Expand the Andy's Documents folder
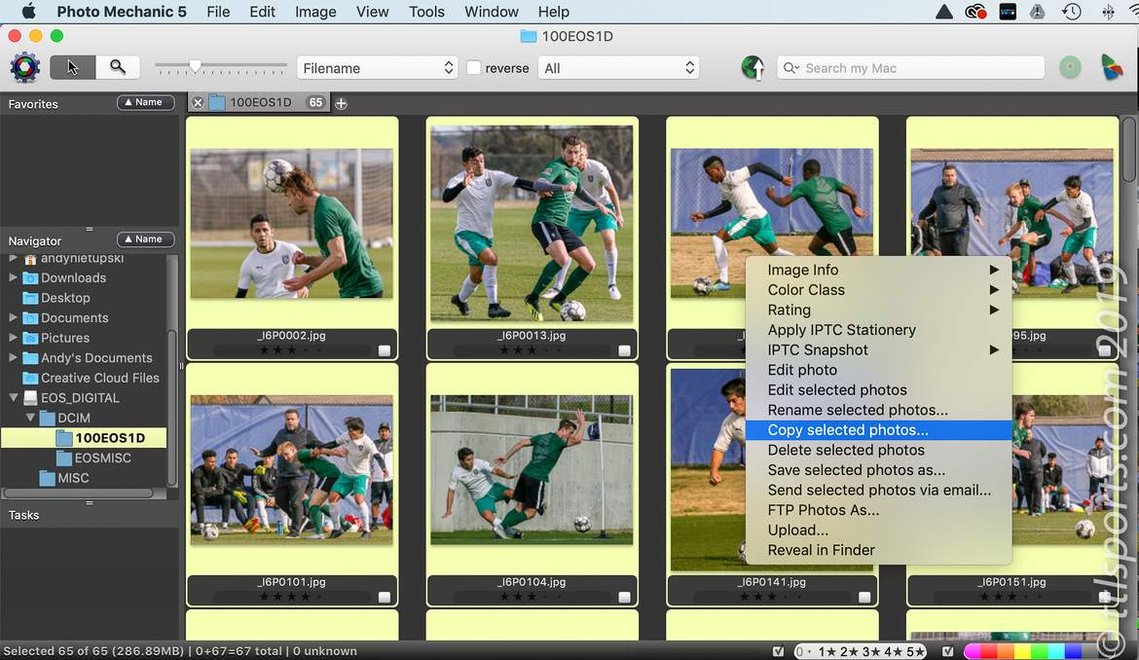Screen dimensions: 1139x660 (x=13, y=357)
